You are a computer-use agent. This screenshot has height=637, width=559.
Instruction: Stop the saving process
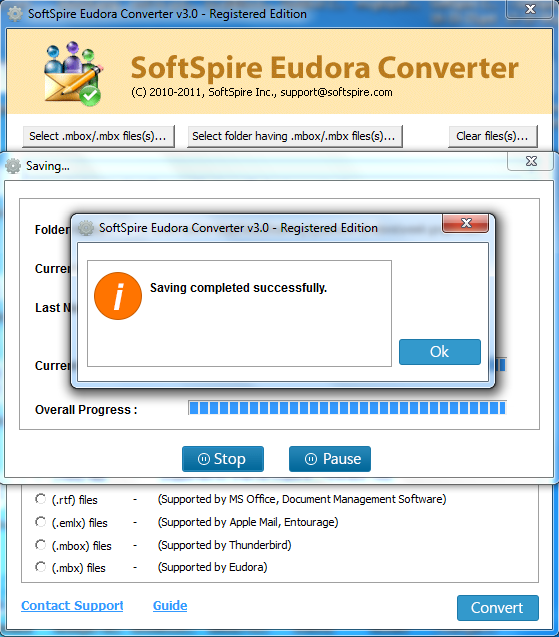tap(223, 459)
